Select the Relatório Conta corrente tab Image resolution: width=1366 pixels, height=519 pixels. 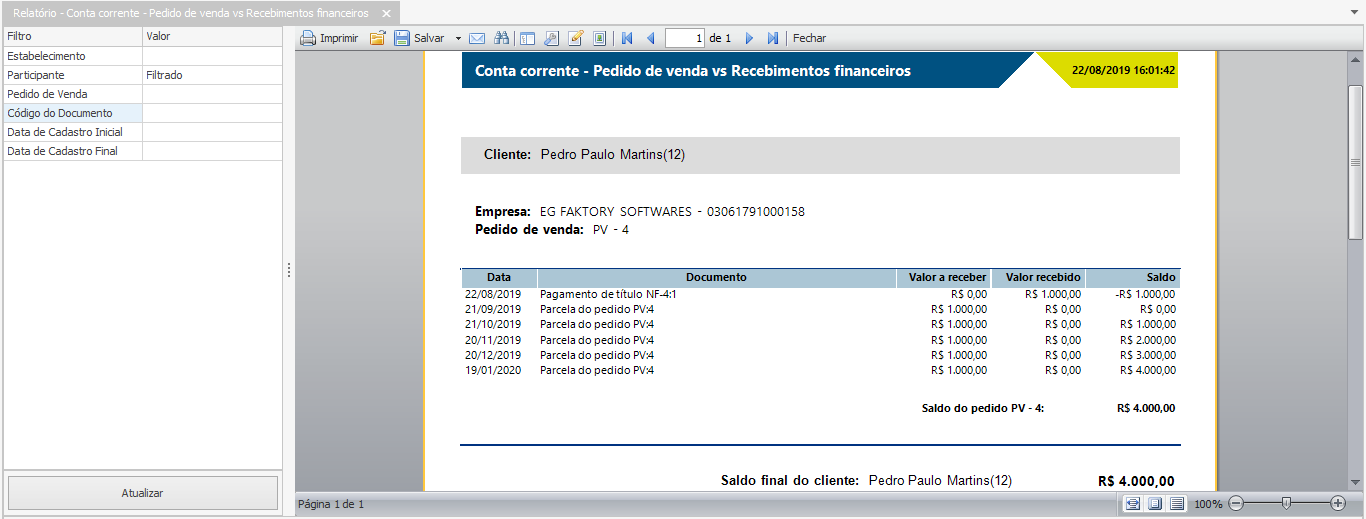190,13
